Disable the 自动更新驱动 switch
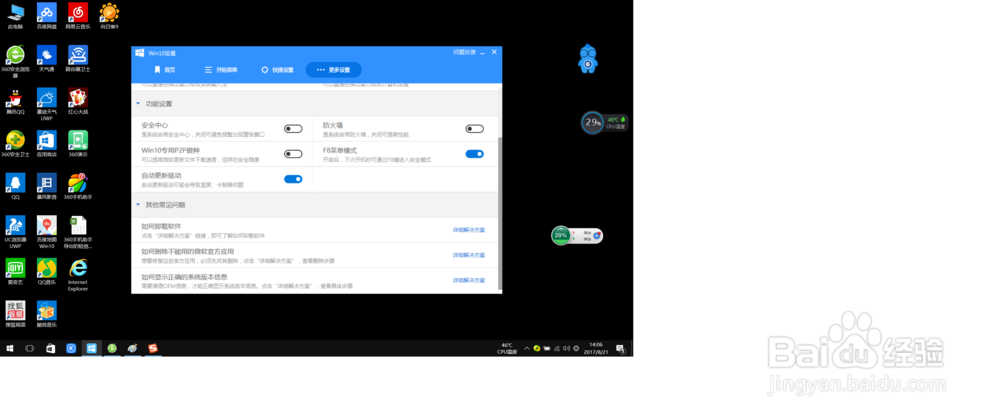The image size is (1000, 418). pos(293,179)
